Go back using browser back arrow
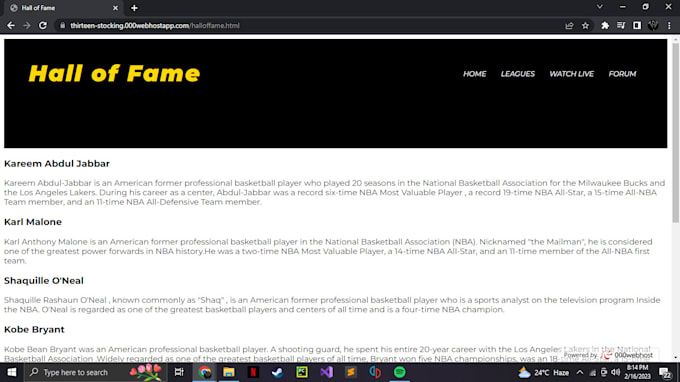 (11, 26)
